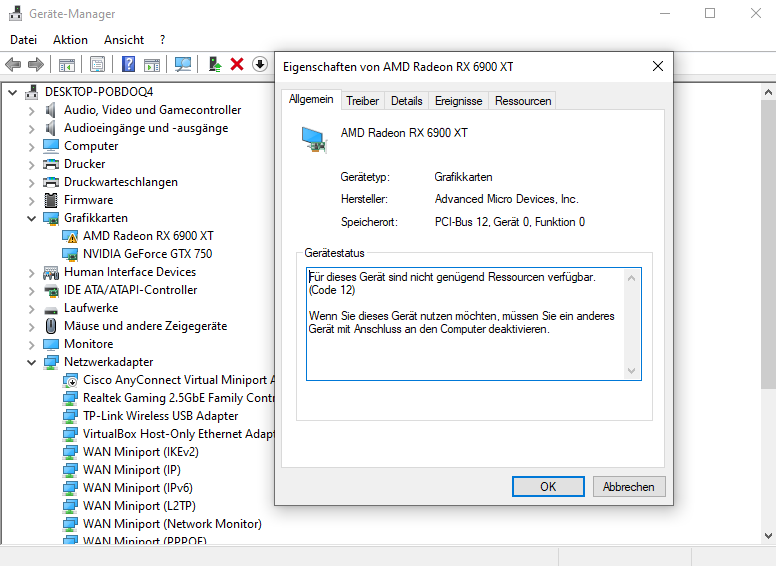Switch to the Treiber tab
776x566 pixels.
[x=362, y=101]
